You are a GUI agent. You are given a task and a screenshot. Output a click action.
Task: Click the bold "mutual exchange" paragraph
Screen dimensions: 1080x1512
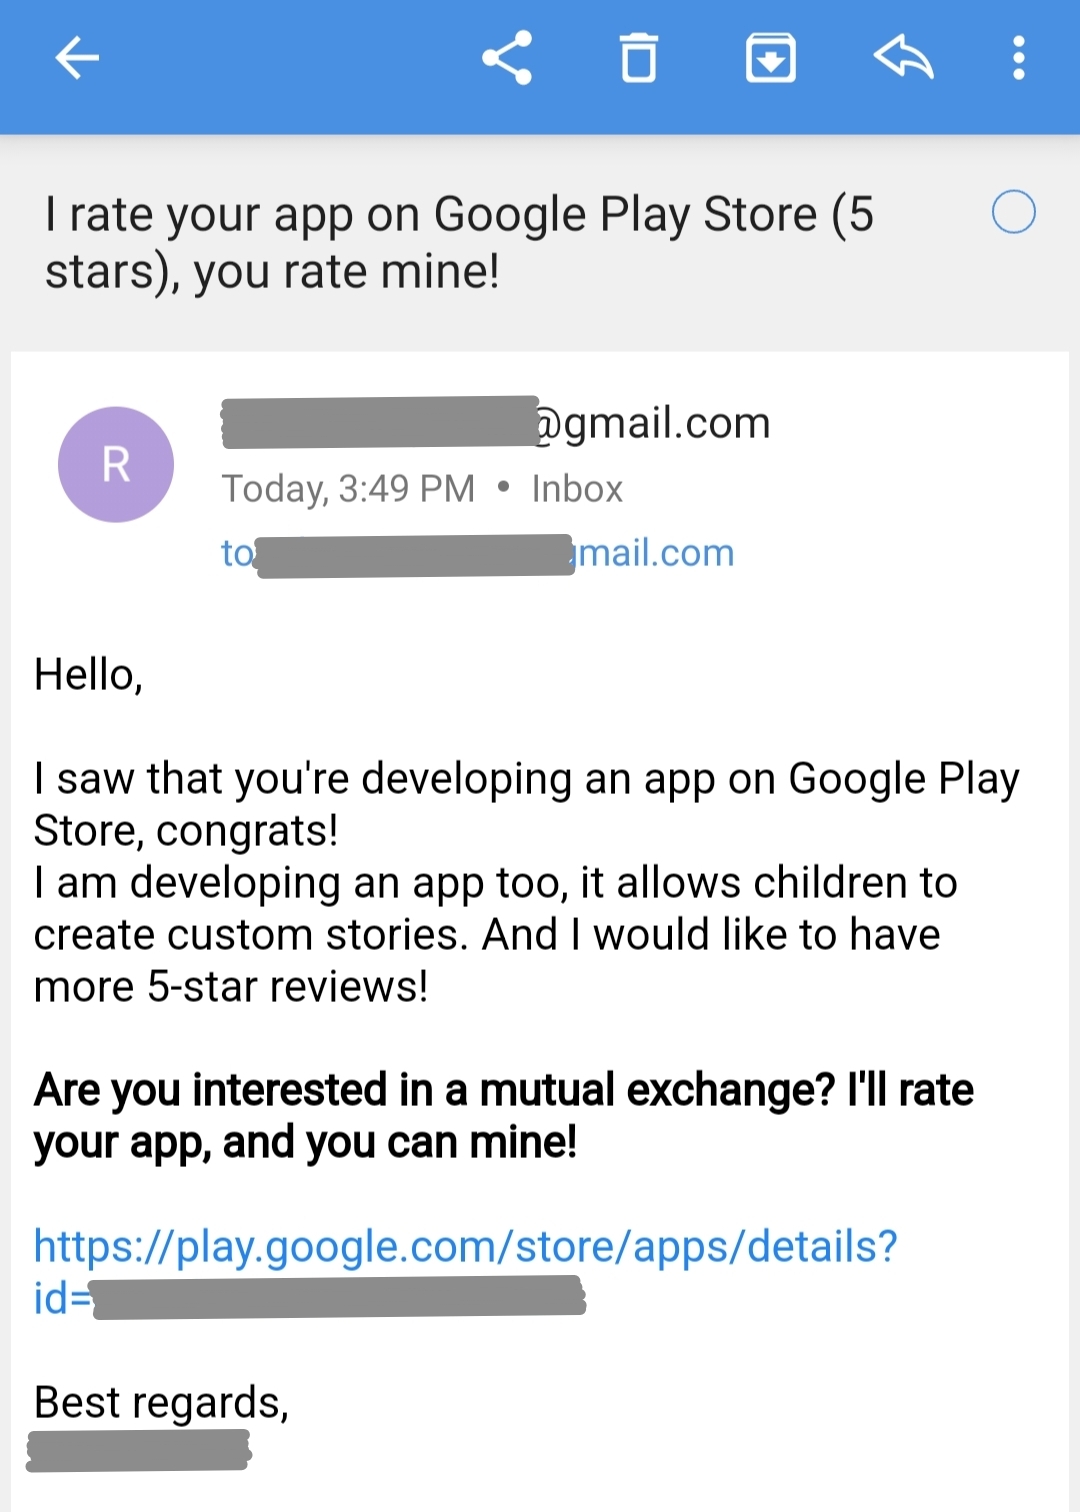tap(503, 1116)
